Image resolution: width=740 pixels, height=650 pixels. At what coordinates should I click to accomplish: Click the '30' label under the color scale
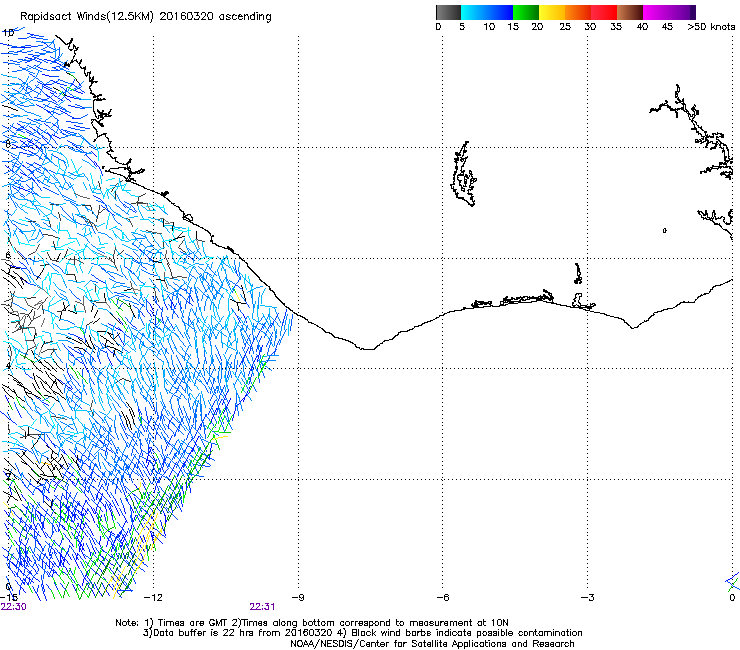pyautogui.click(x=590, y=27)
